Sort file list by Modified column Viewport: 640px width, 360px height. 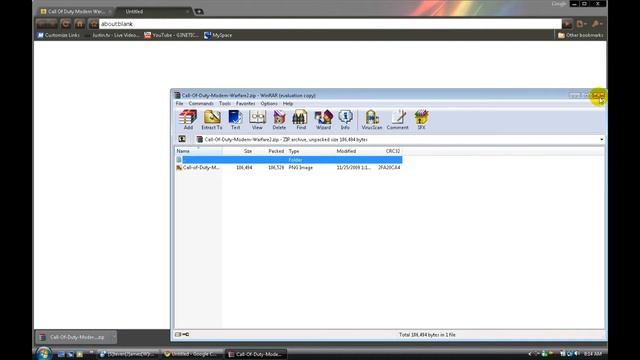pyautogui.click(x=354, y=151)
